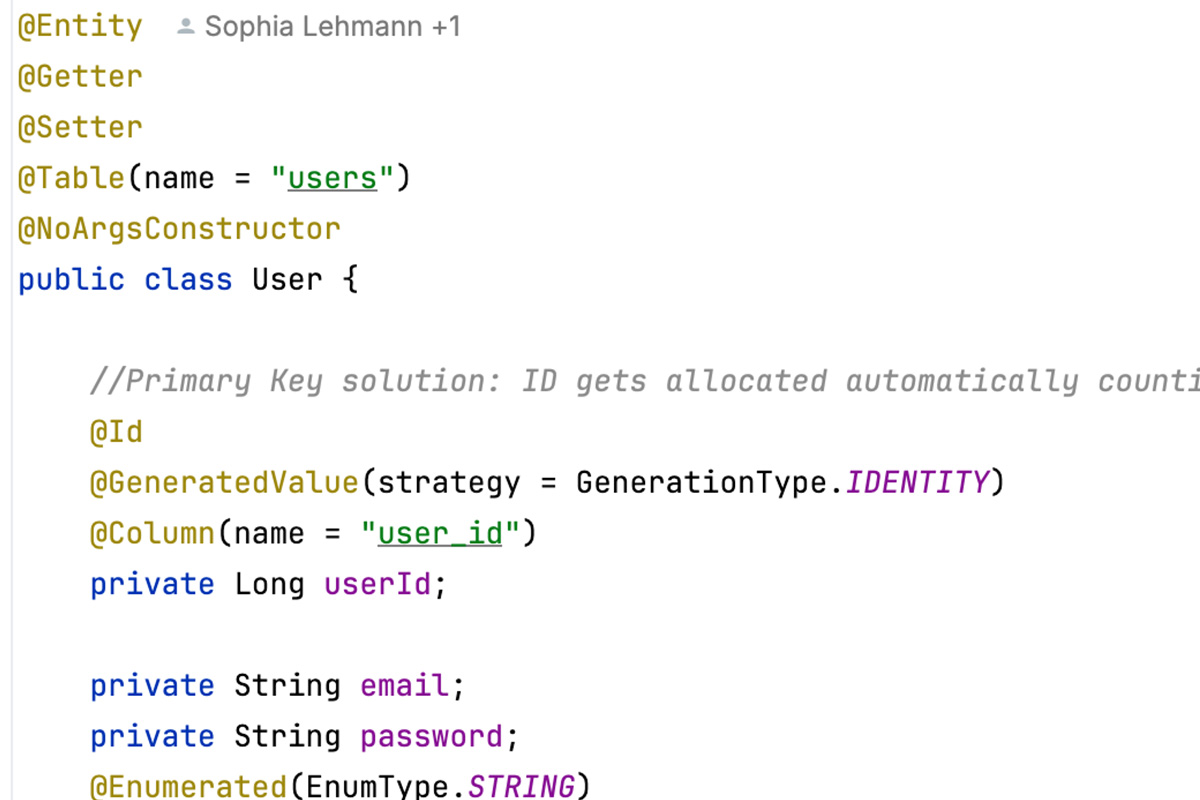This screenshot has height=800, width=1200.
Task: Click the GenerationType class reference
Action: tap(702, 483)
